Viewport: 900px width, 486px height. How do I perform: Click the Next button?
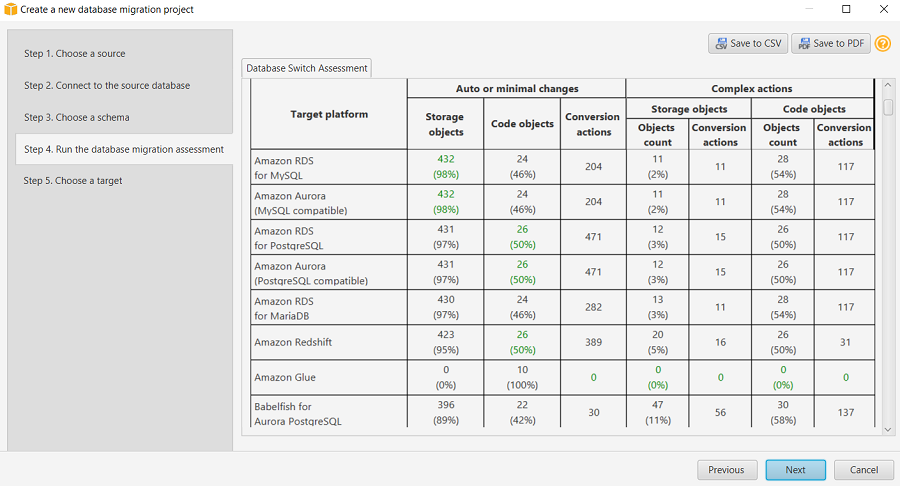(795, 470)
